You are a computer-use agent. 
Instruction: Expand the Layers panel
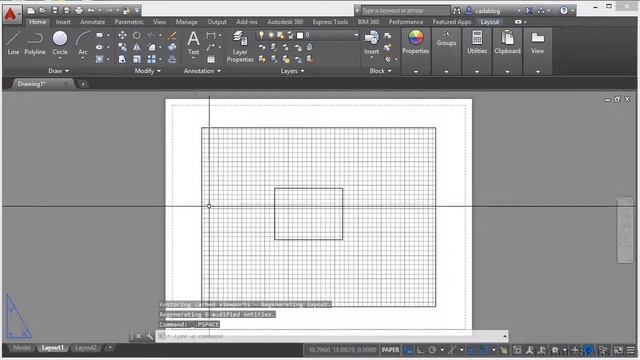(292, 71)
